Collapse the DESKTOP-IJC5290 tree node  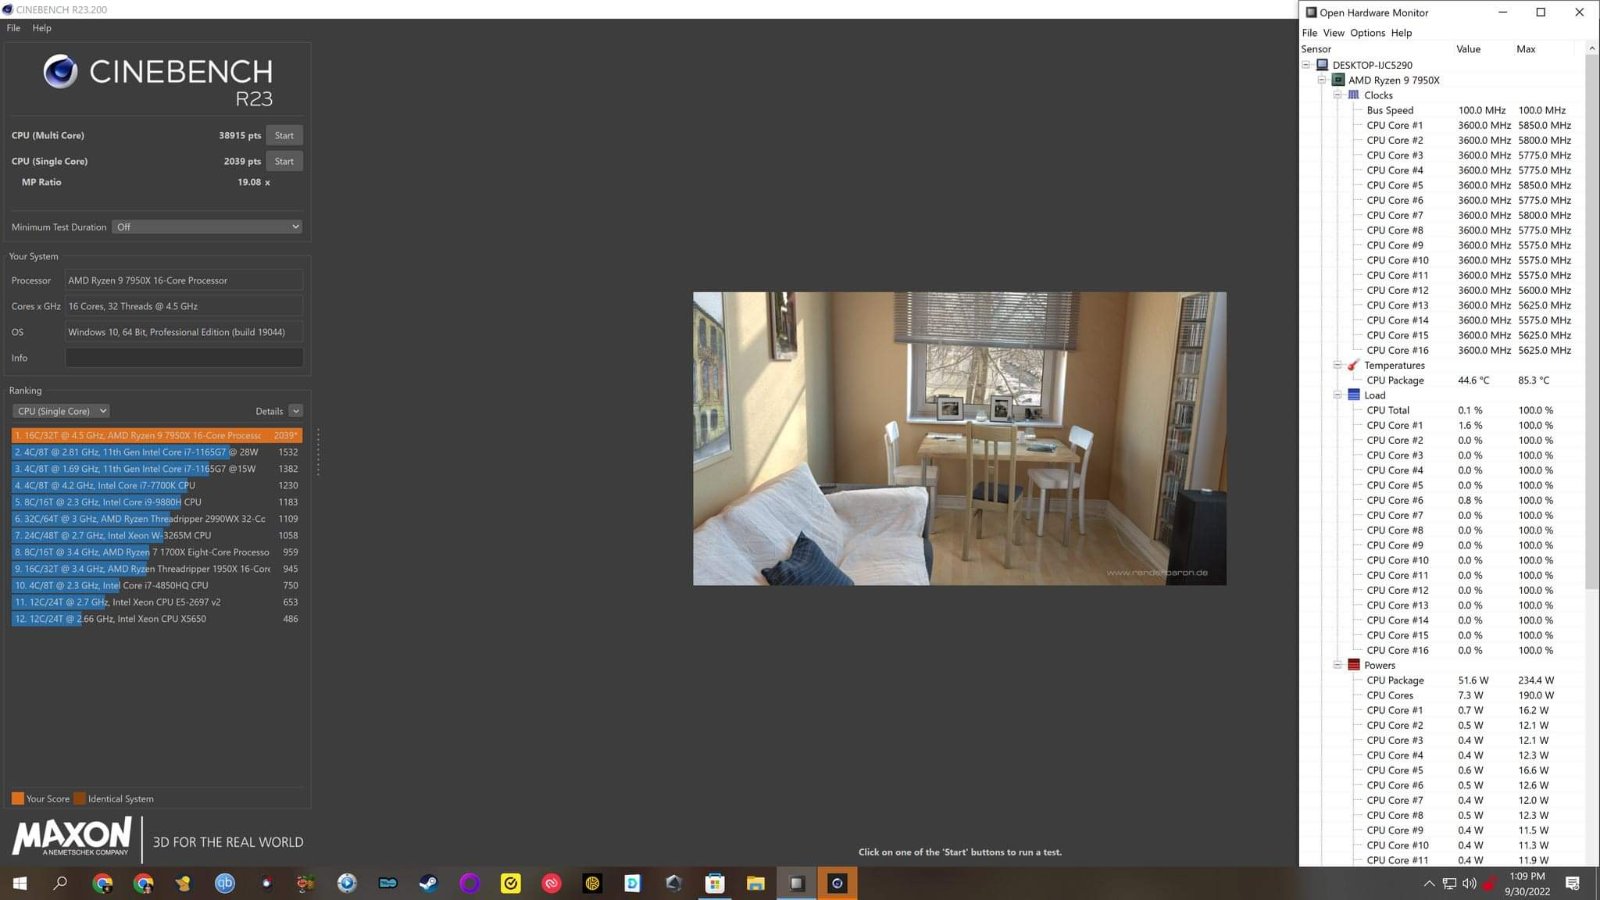(x=1306, y=65)
